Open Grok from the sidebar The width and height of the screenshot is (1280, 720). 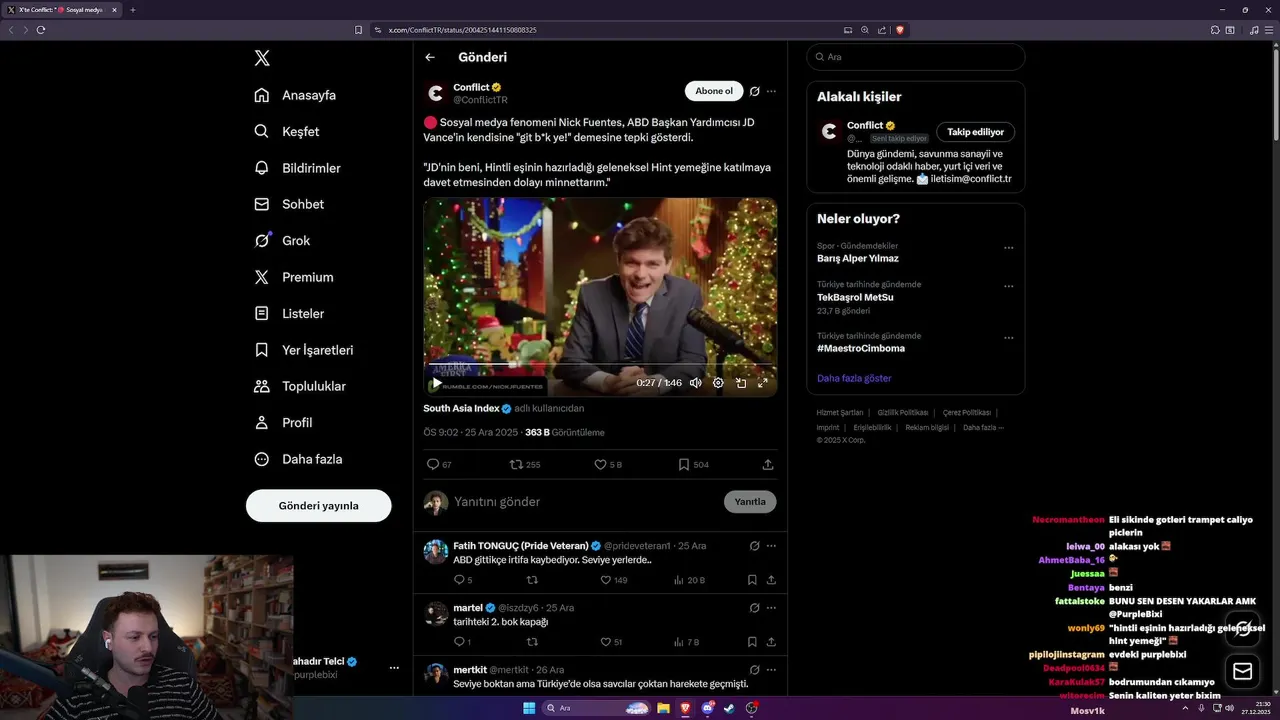282,240
